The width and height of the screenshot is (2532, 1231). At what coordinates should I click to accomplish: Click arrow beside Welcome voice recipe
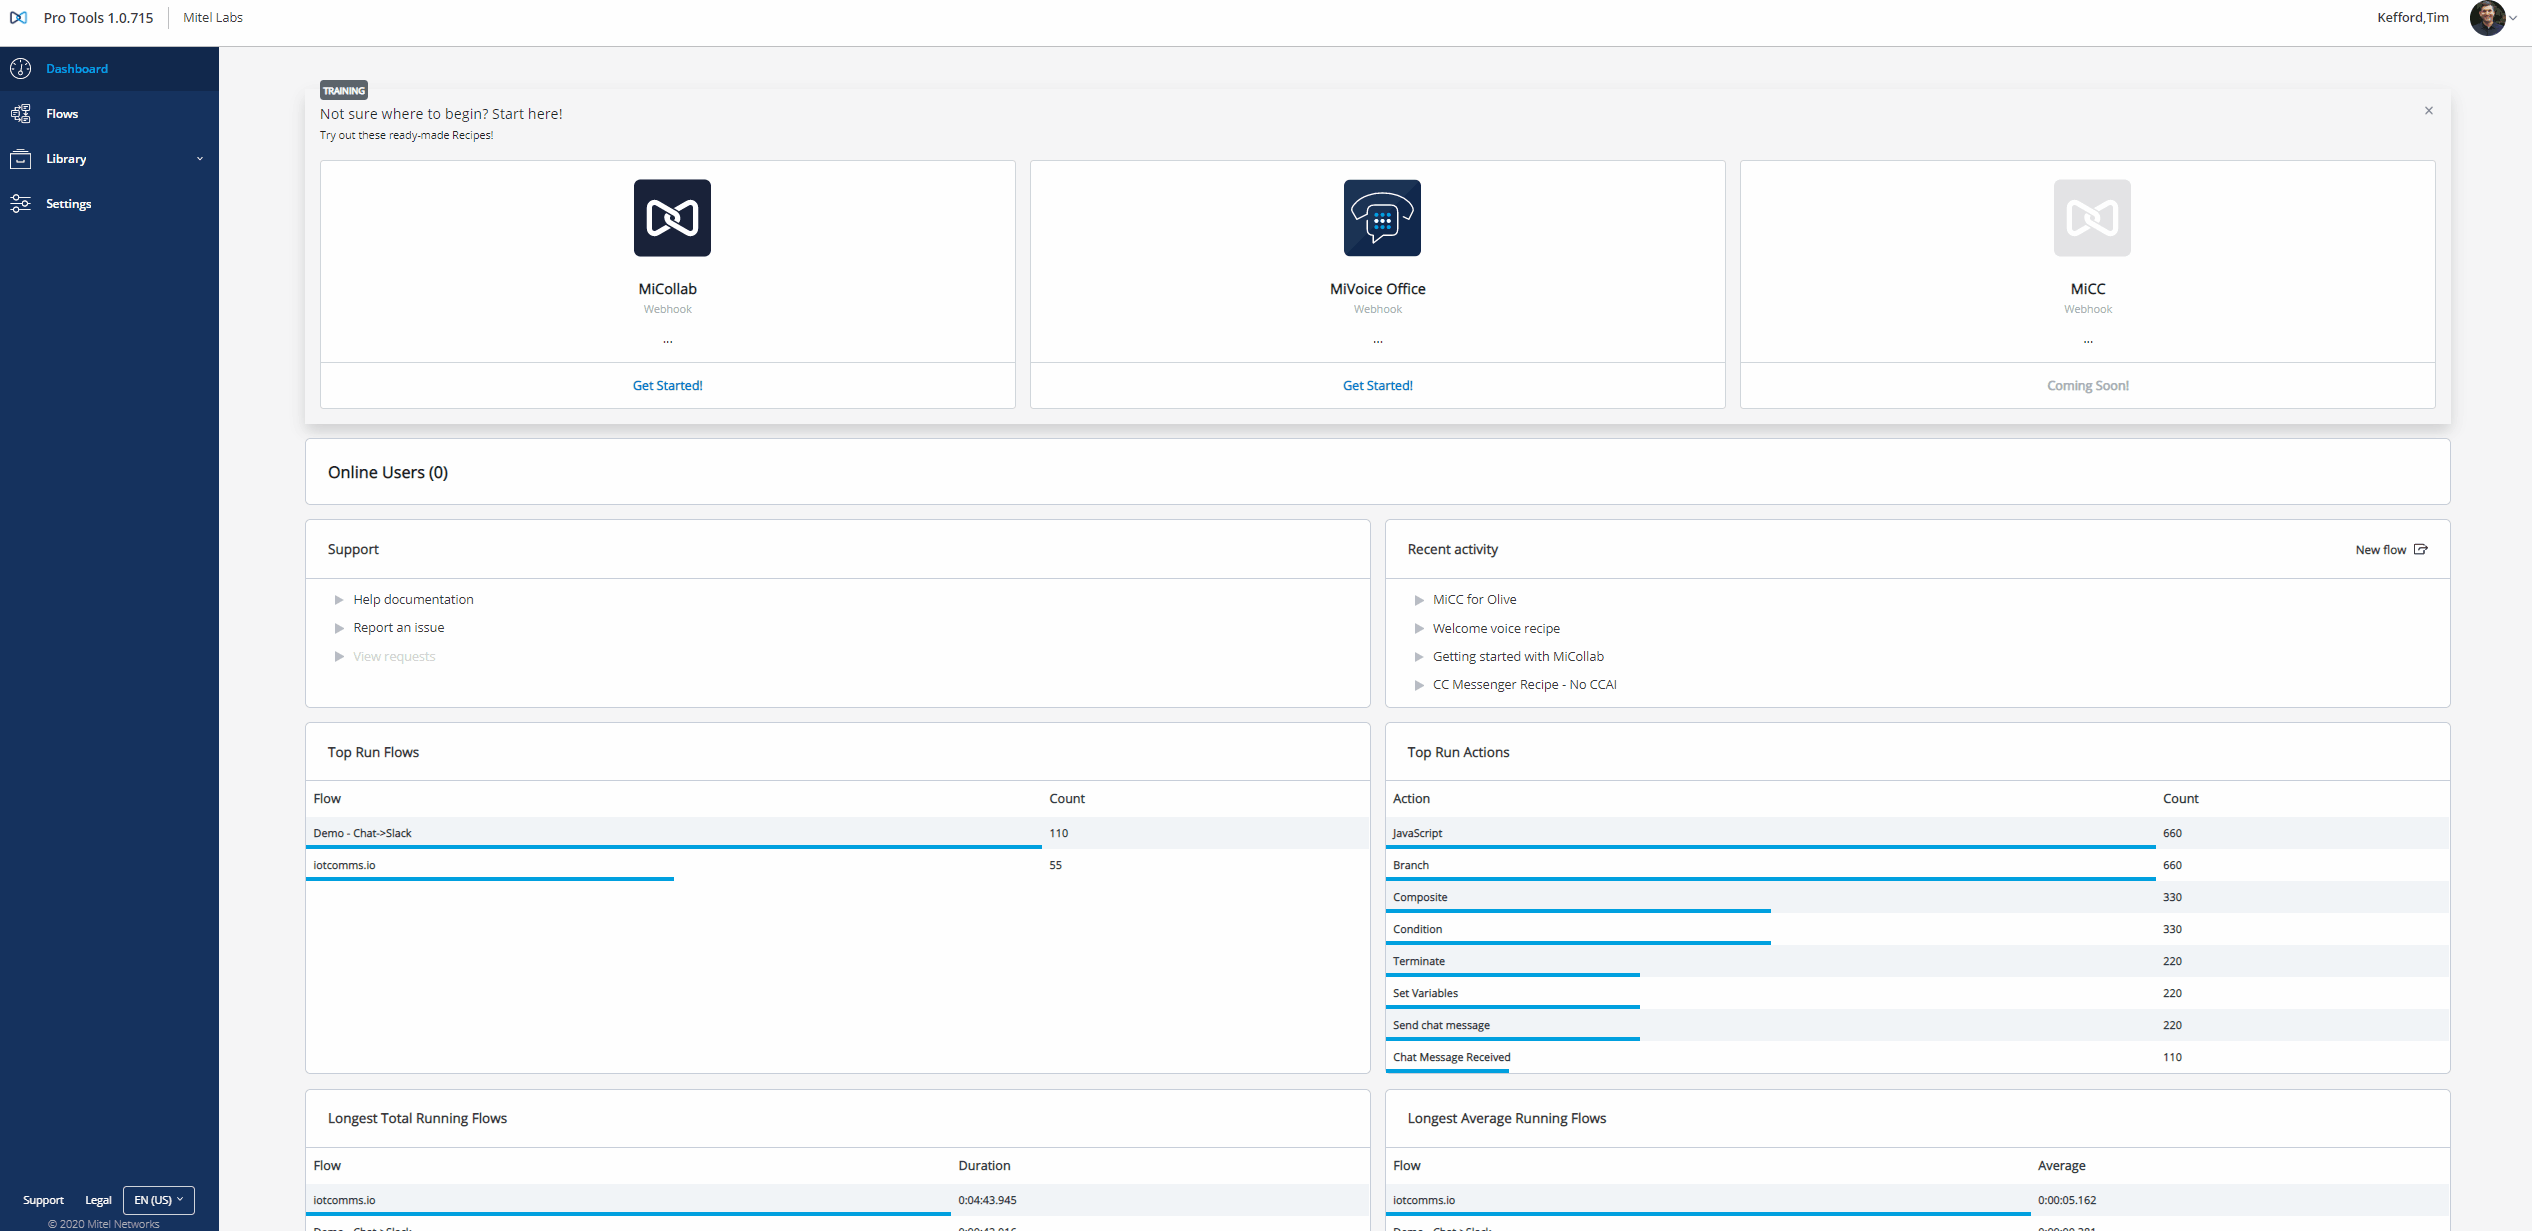1419,629
